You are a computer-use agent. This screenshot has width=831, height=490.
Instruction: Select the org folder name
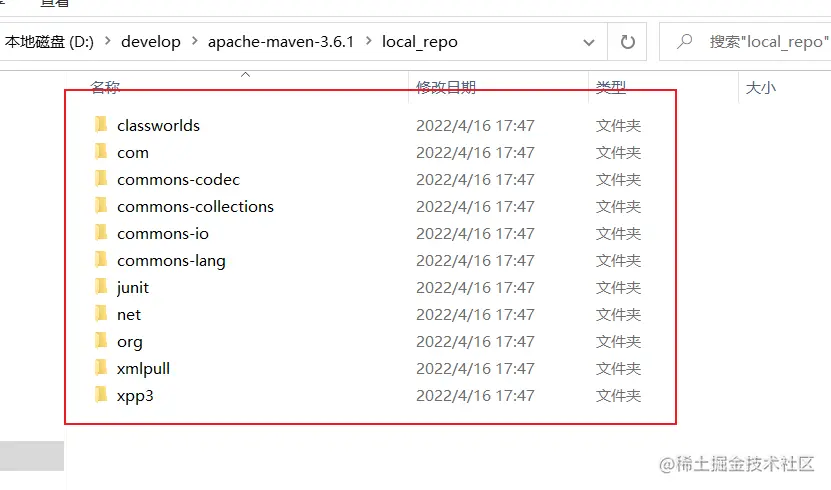[130, 342]
